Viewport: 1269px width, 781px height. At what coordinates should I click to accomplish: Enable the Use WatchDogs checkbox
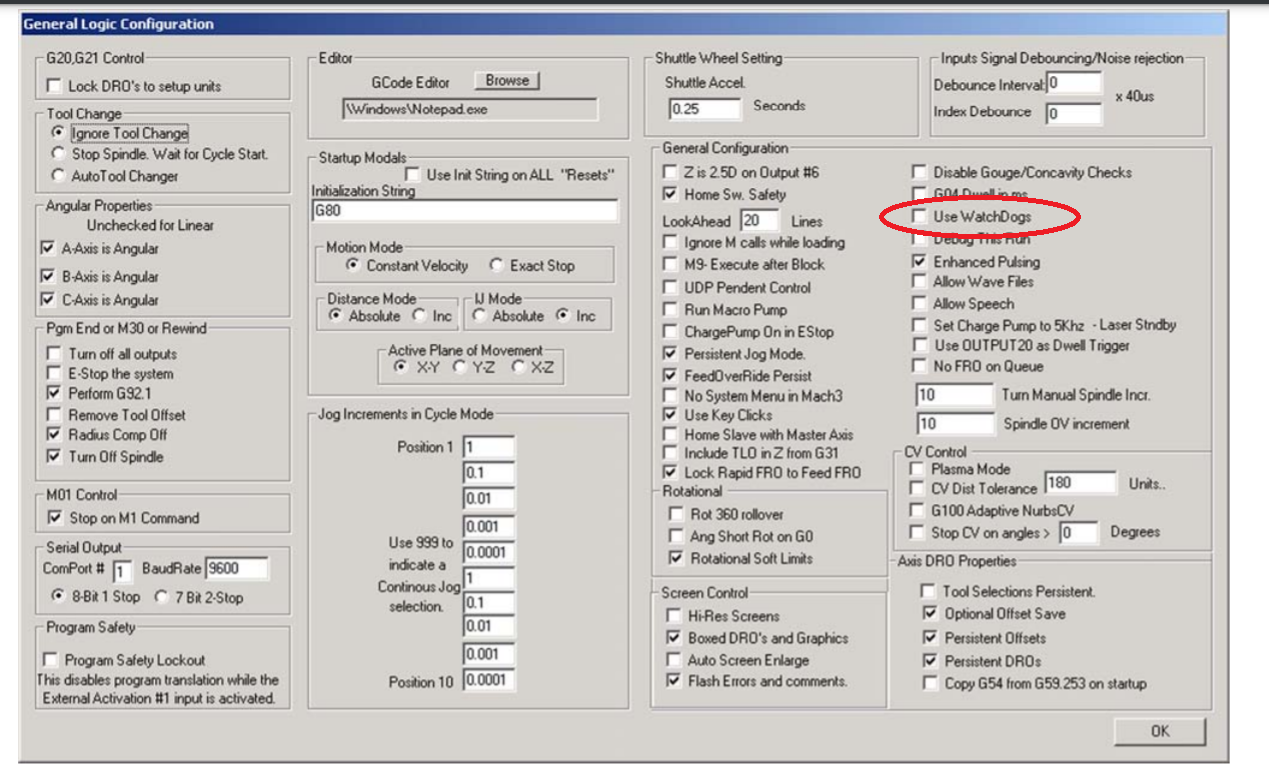[x=919, y=216]
